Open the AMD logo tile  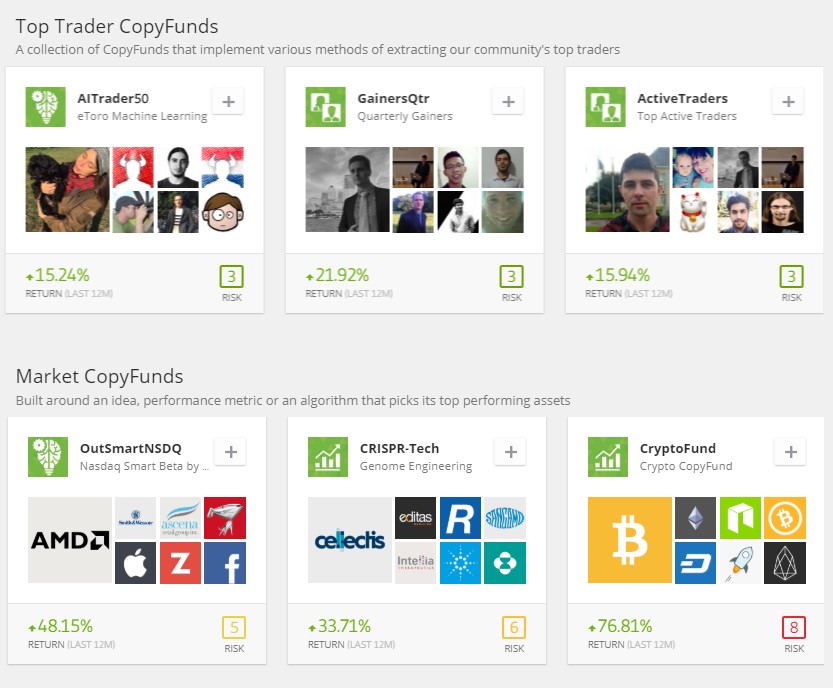pos(70,540)
